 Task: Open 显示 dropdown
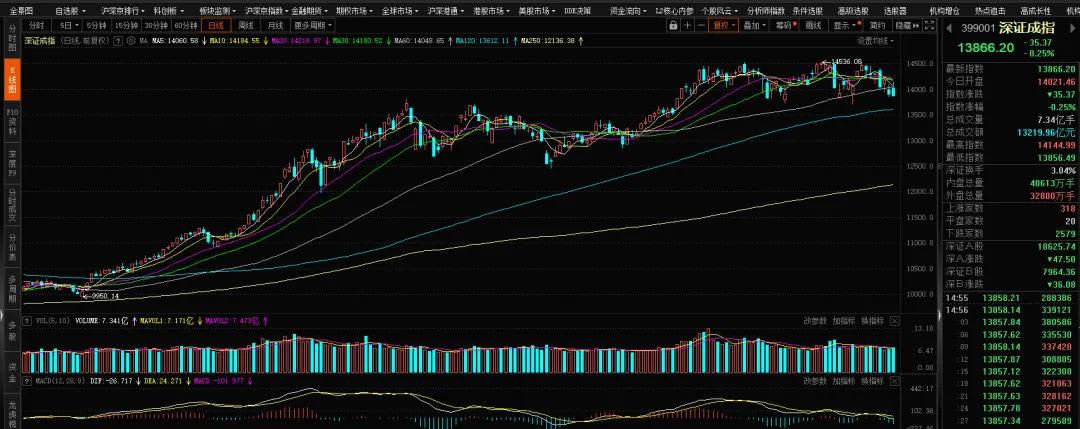click(x=845, y=25)
